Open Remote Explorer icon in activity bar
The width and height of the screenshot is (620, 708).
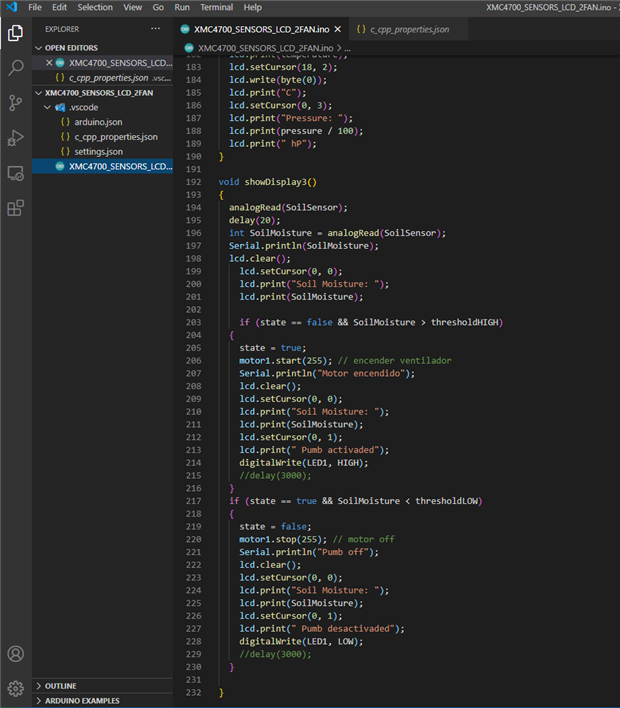pos(15,173)
